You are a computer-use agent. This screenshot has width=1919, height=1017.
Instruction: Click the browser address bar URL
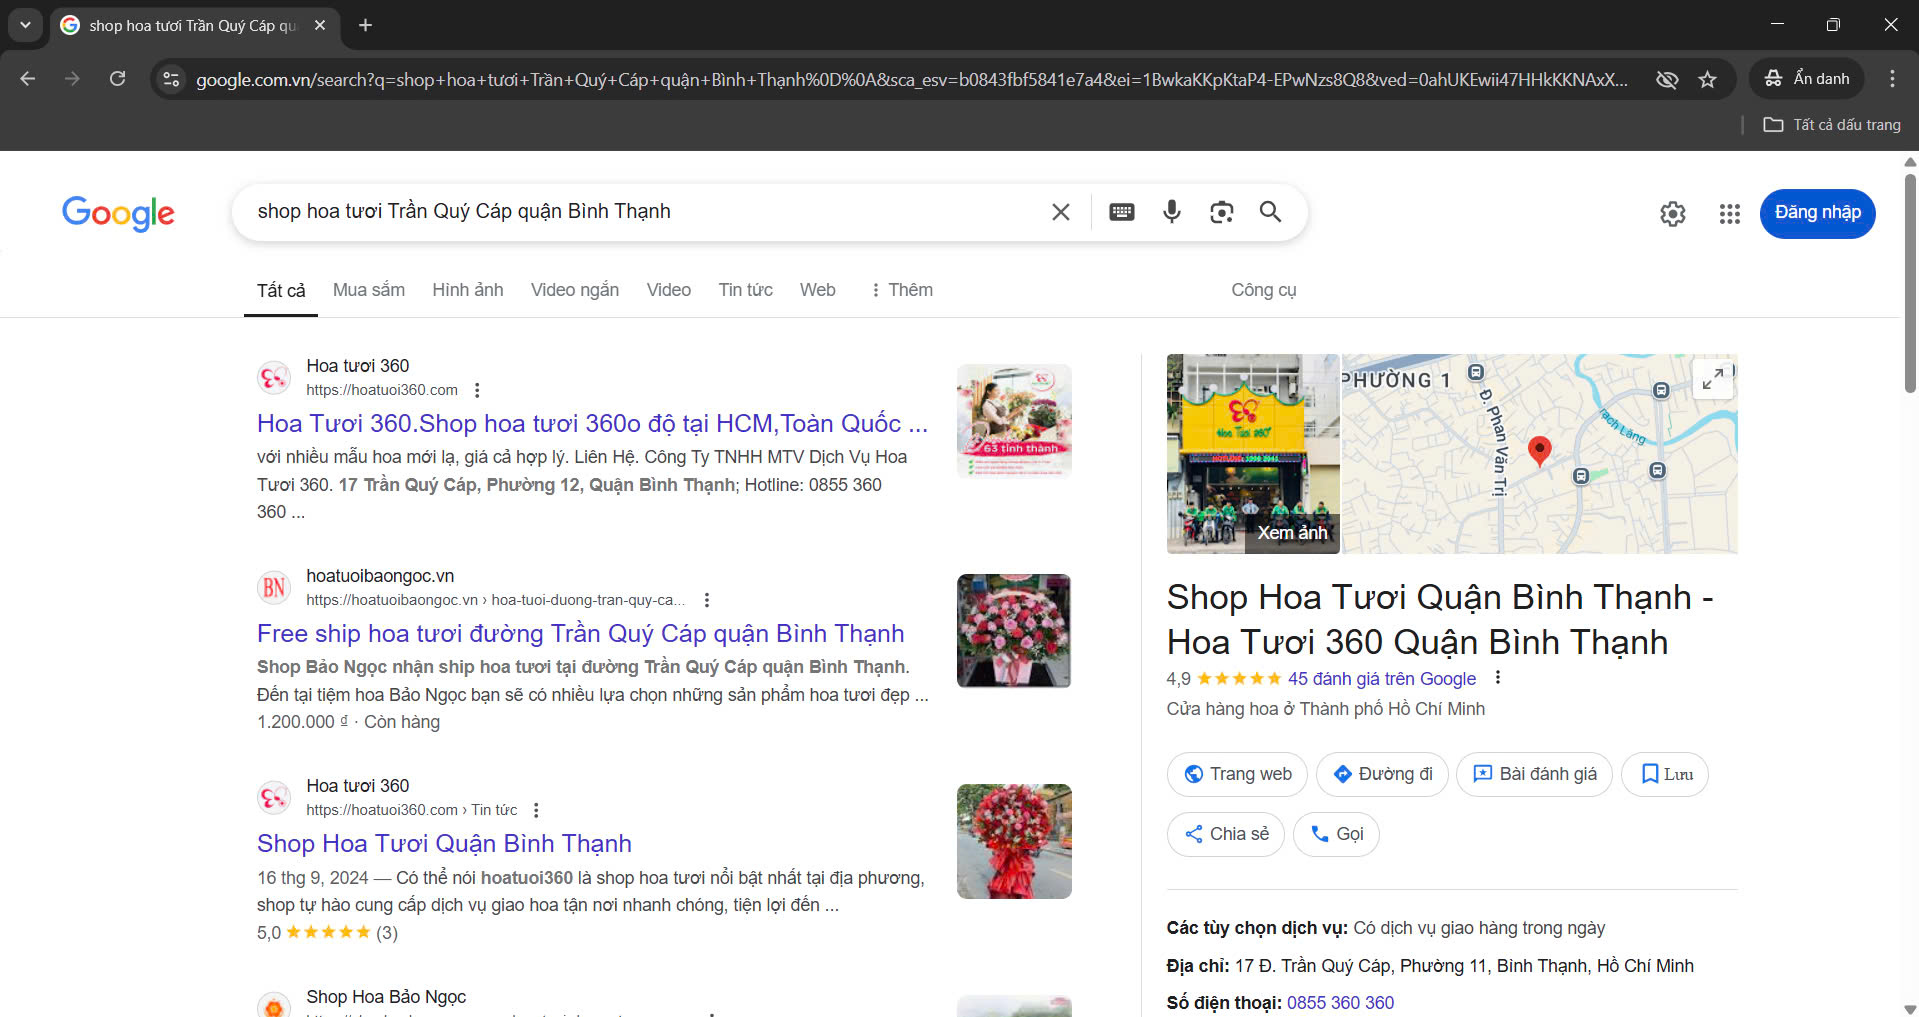911,80
